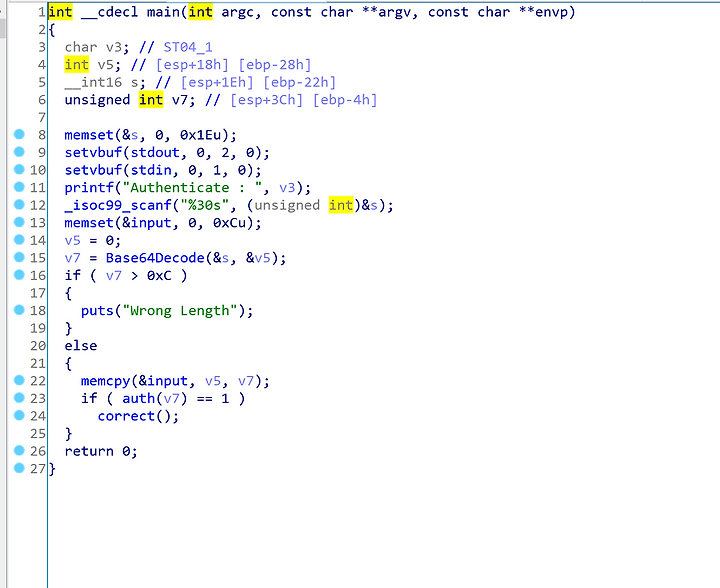This screenshot has width=720, height=588.
Task: Toggle breakpoint dot on line 26
Action: [x=19, y=450]
